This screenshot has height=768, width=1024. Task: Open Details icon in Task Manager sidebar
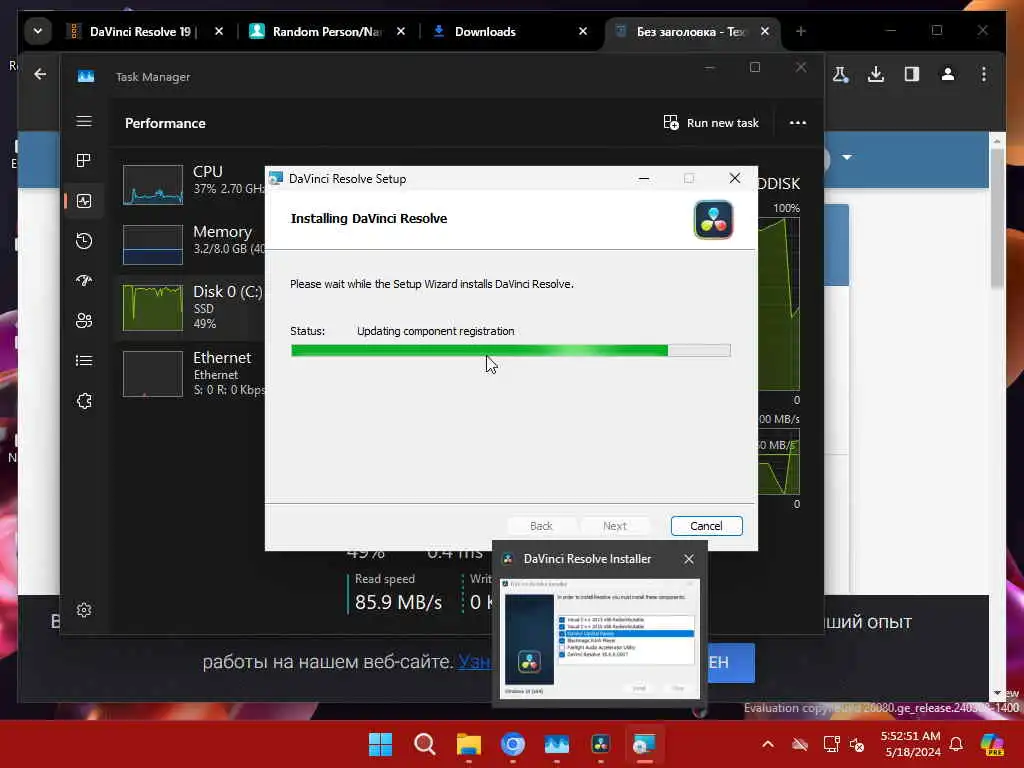click(84, 360)
